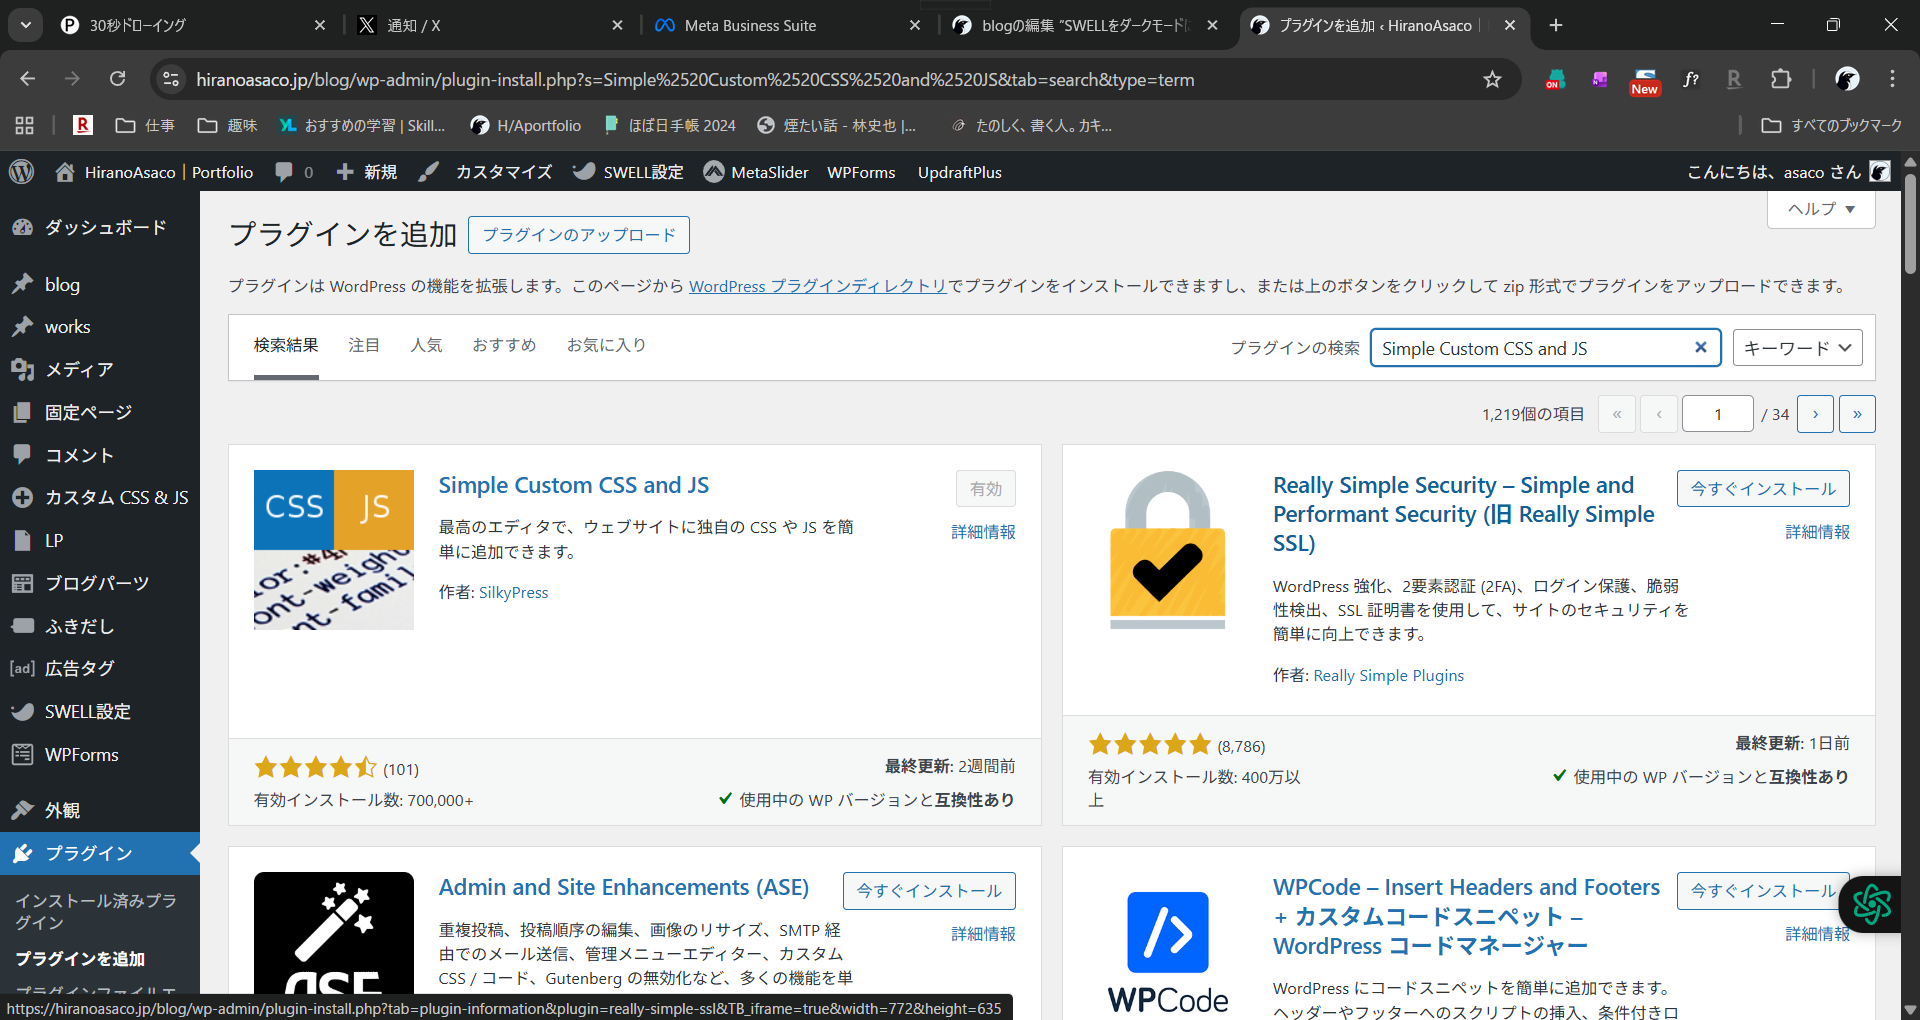The image size is (1920, 1020).
Task: Open the ChatGPT floating icon
Action: (1871, 903)
